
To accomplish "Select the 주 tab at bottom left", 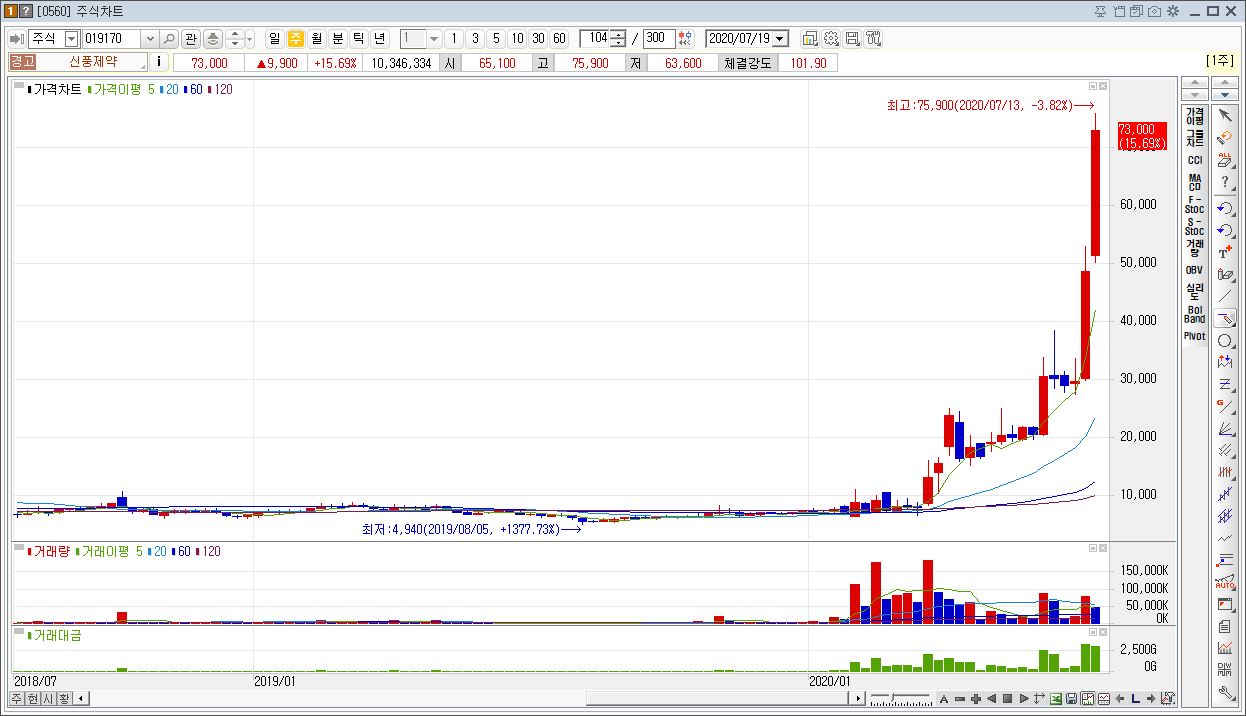I will click(17, 698).
